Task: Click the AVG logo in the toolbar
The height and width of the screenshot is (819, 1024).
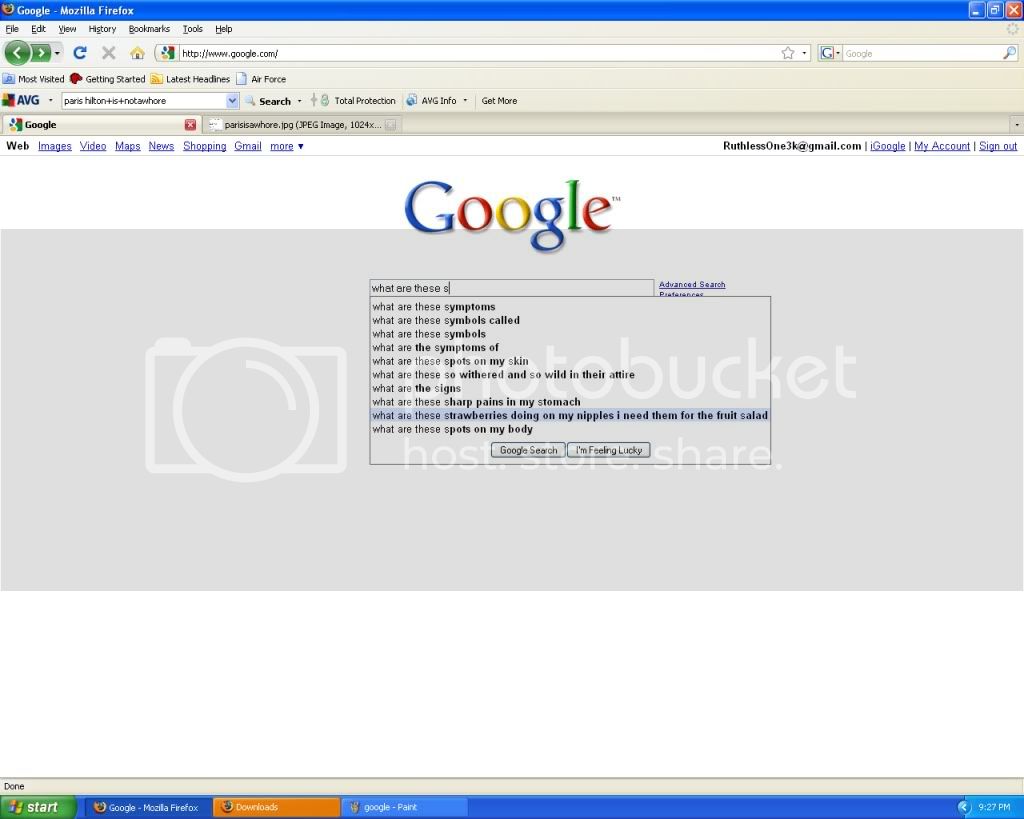Action: [x=21, y=101]
